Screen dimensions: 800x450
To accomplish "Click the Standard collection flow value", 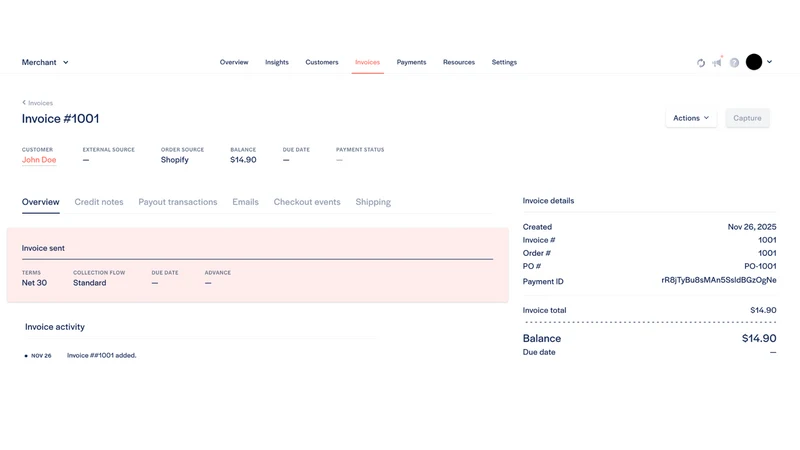I will point(89,283).
